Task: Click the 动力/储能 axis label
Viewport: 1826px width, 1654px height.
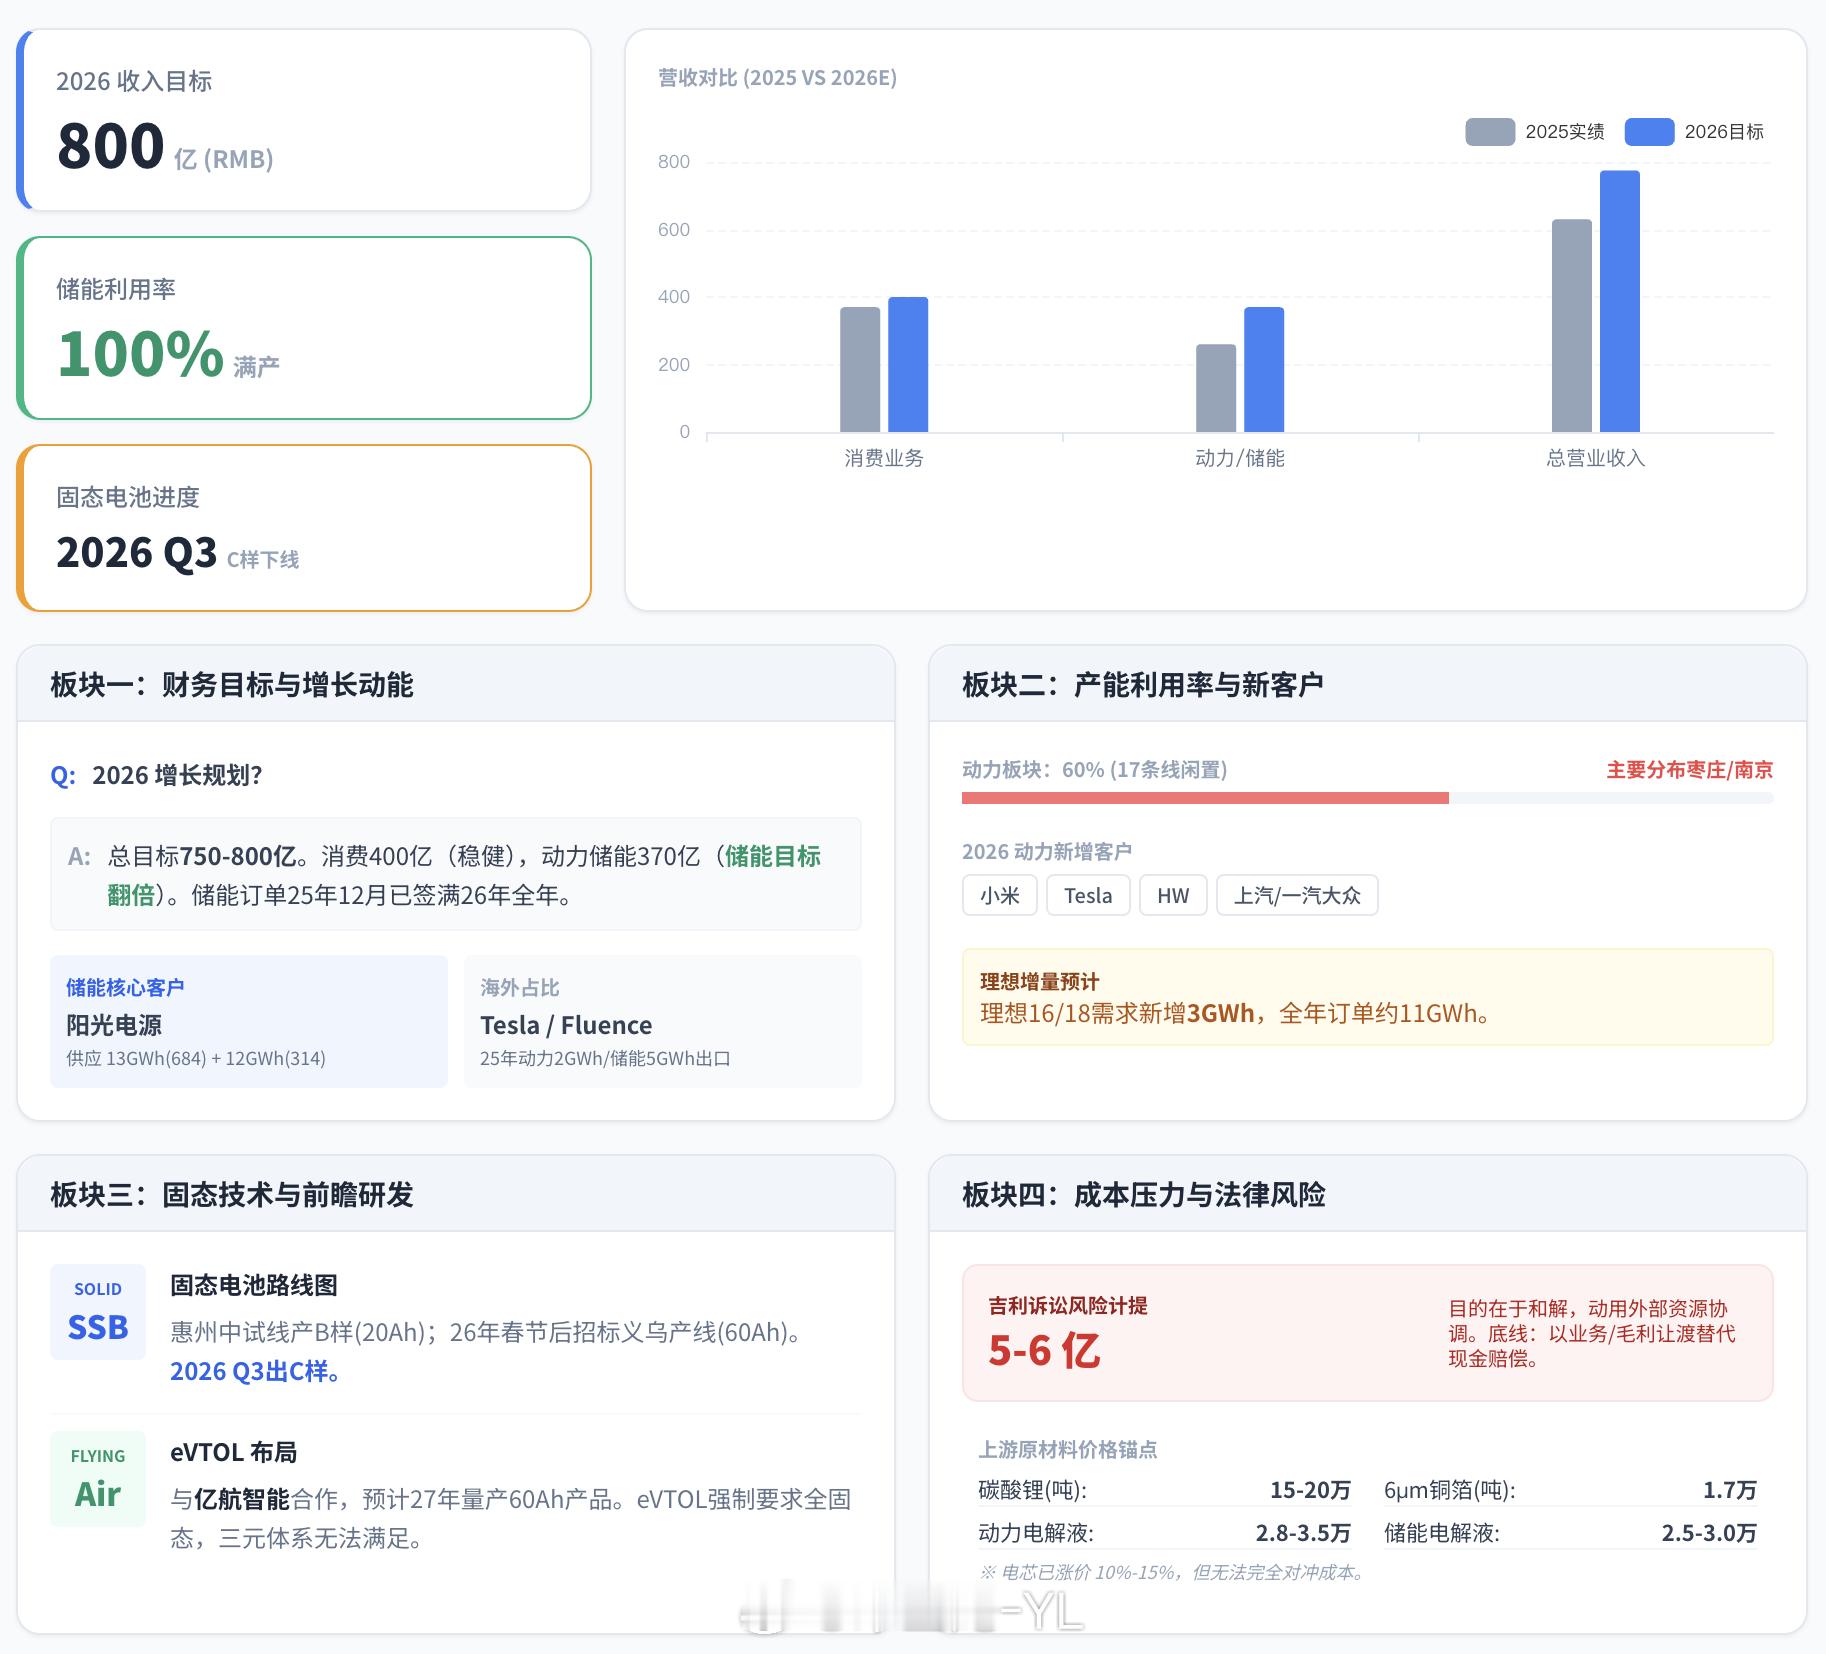Action: pos(1240,458)
